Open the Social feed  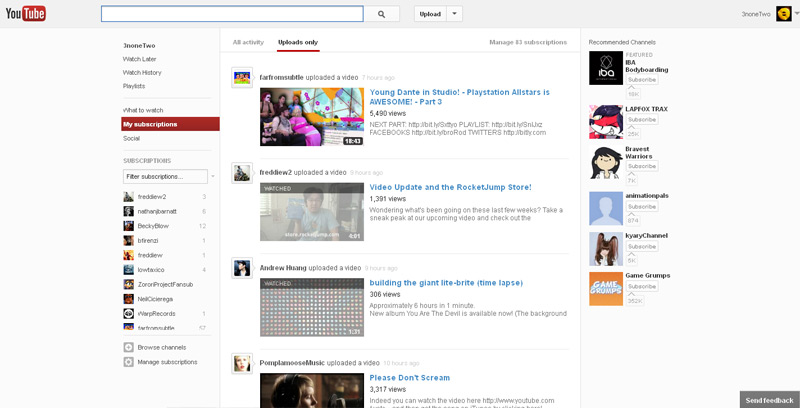pyautogui.click(x=131, y=138)
